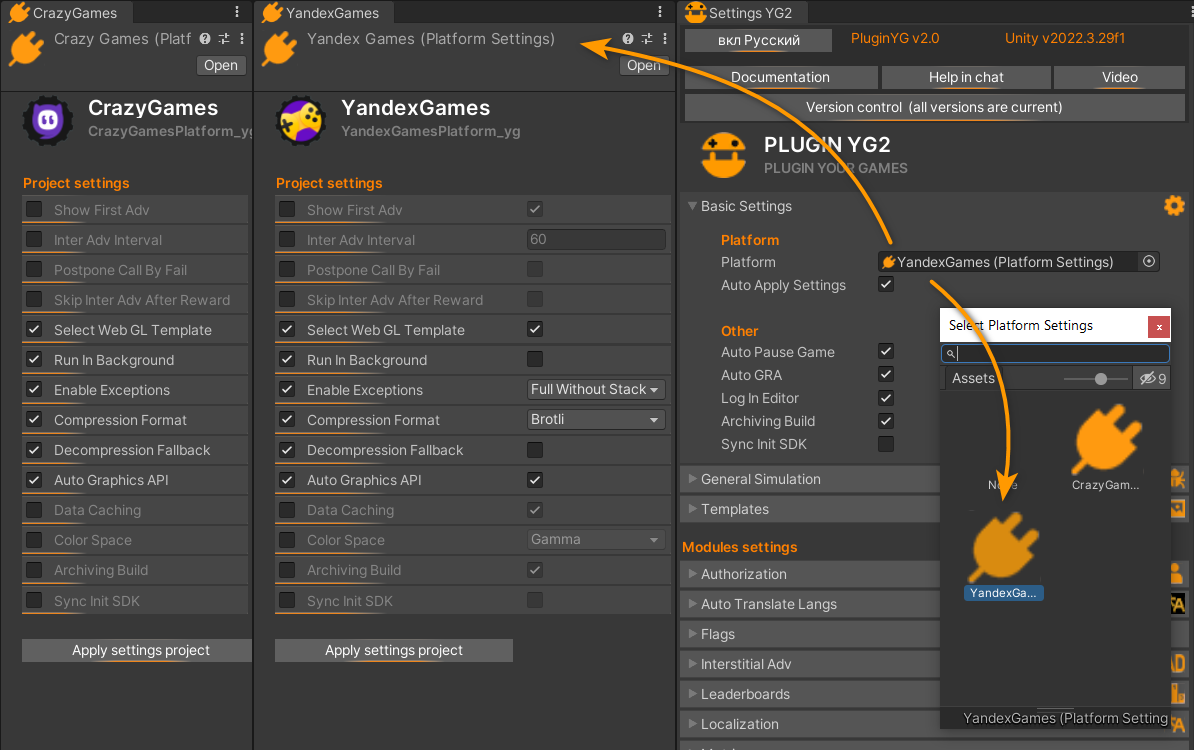Screen dimensions: 1194x750
Task: Click the Plugin YG2 robot logo
Action: 723,155
